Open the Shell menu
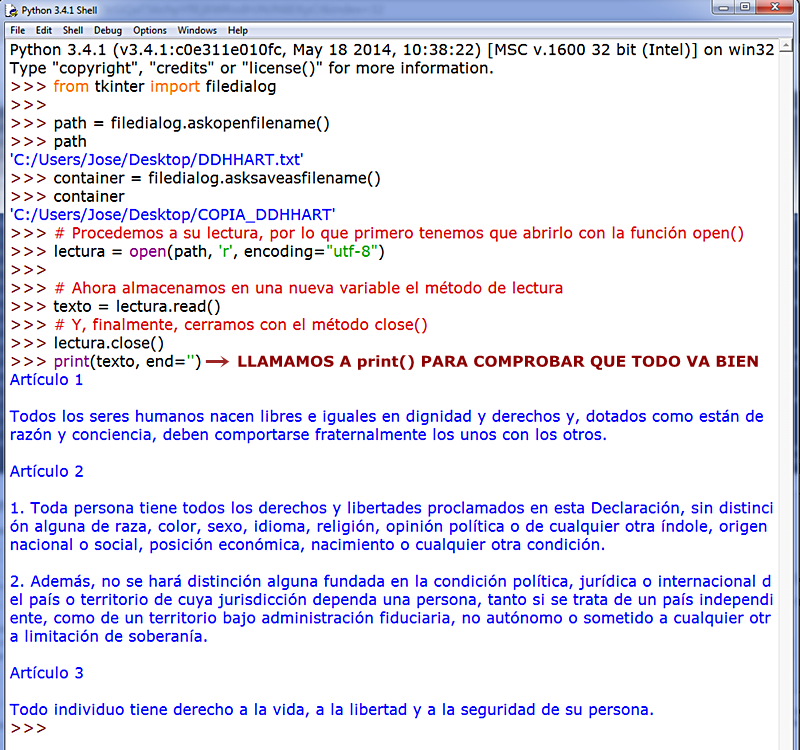The height and width of the screenshot is (750, 800). coord(72,30)
